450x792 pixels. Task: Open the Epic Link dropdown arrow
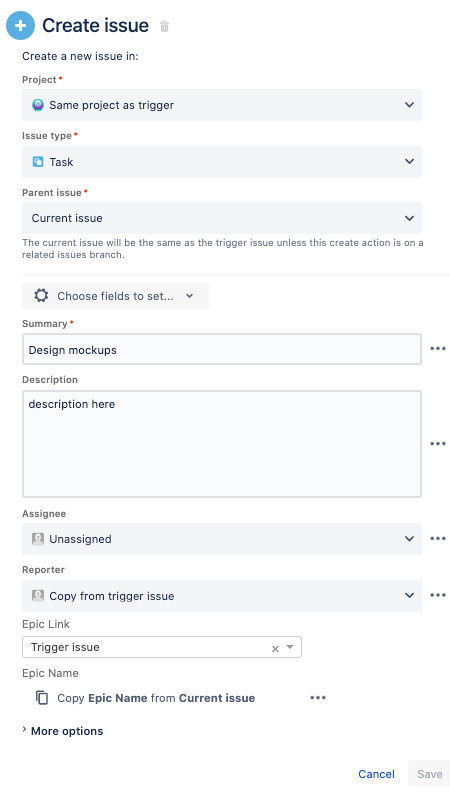point(290,647)
